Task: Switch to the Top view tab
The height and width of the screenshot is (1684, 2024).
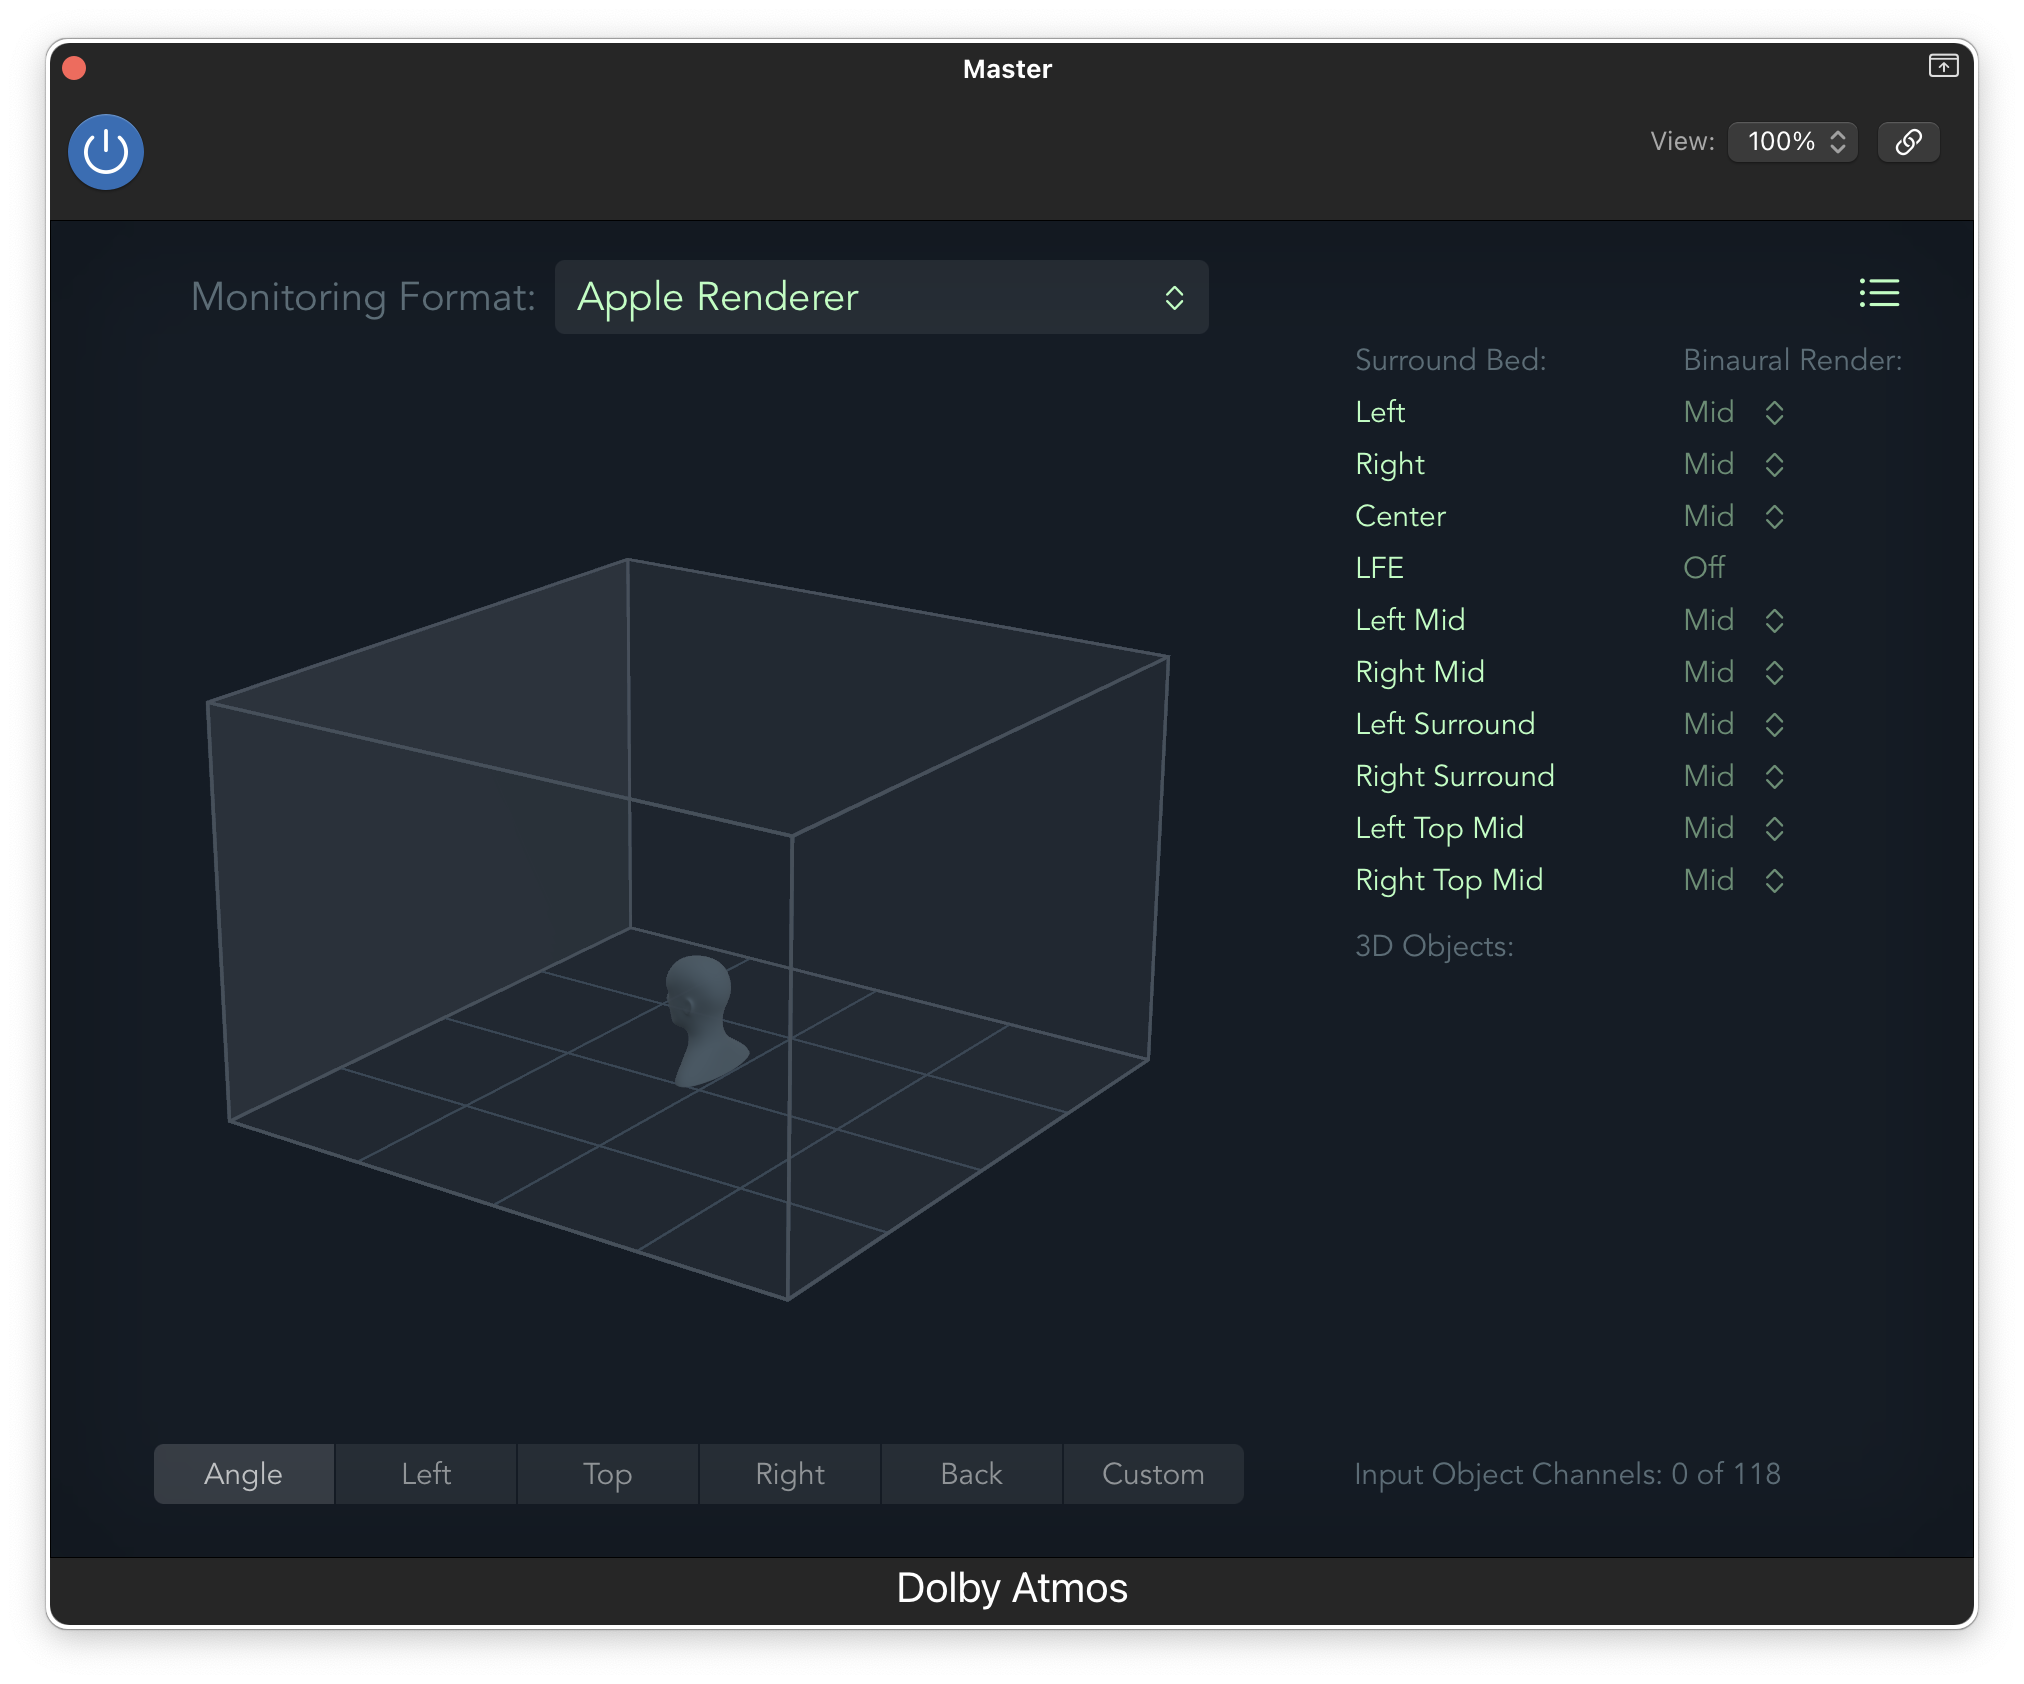Action: click(x=607, y=1474)
